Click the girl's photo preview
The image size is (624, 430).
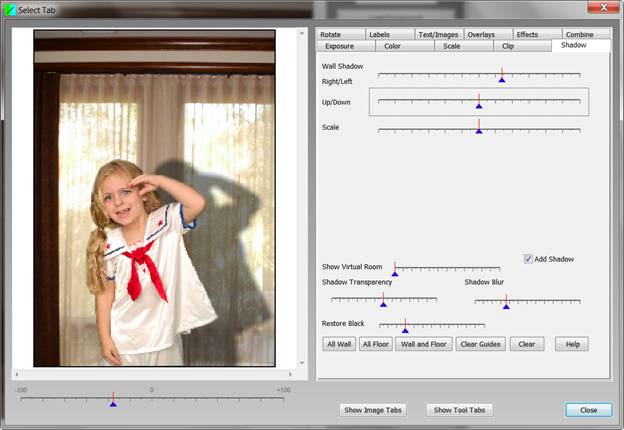tap(154, 198)
